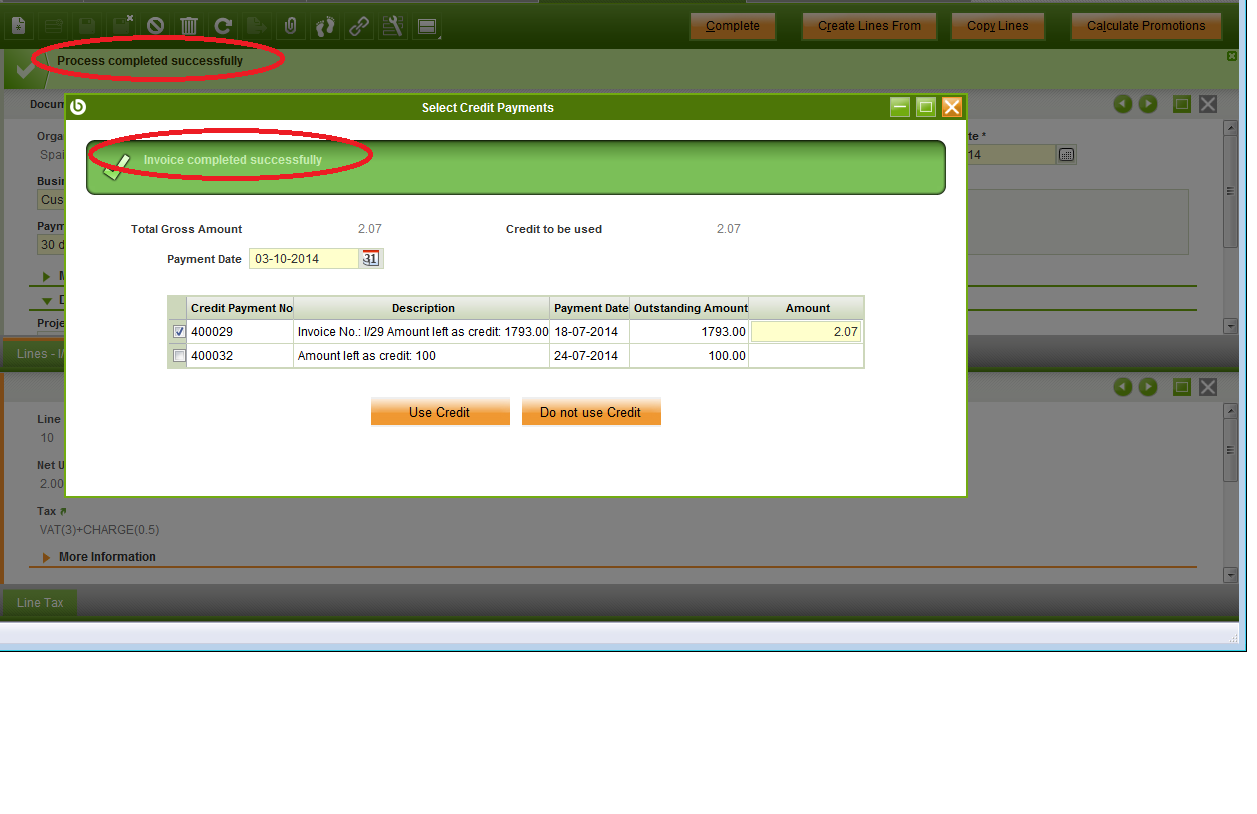Click the Use Credit button

[440, 412]
